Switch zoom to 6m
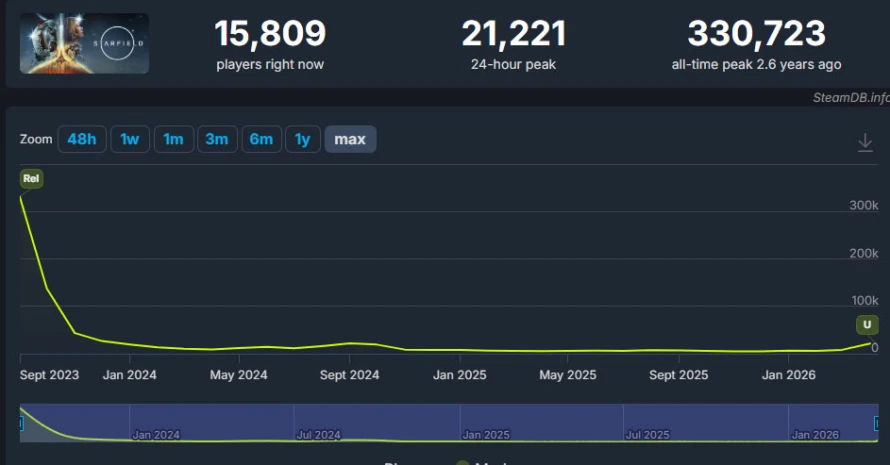890x465 pixels. pos(261,139)
